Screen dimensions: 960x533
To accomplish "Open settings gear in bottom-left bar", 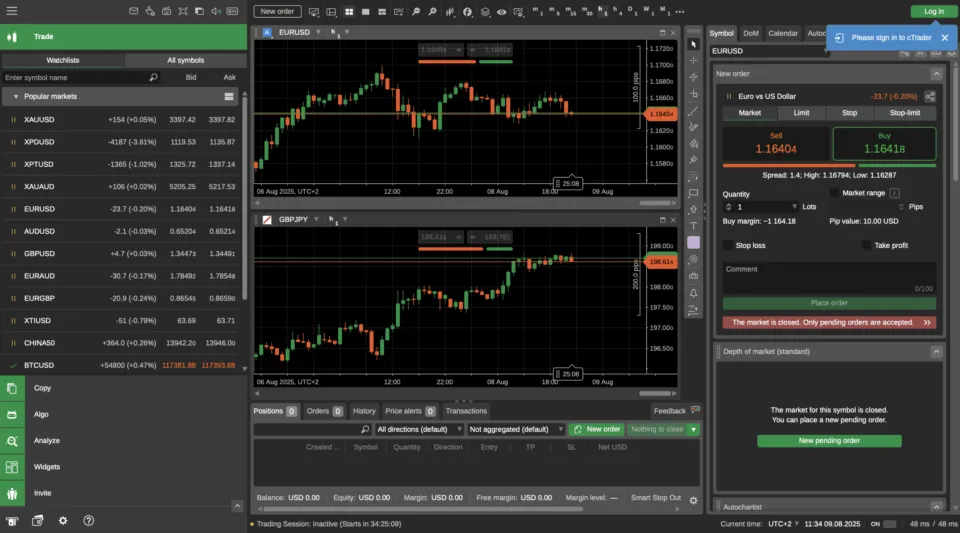I will coord(62,521).
